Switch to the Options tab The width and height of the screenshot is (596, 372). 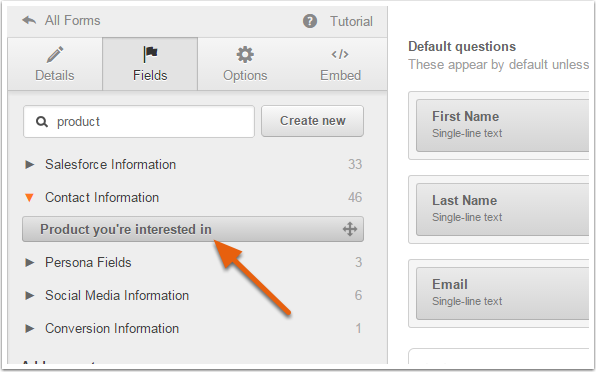pos(245,64)
